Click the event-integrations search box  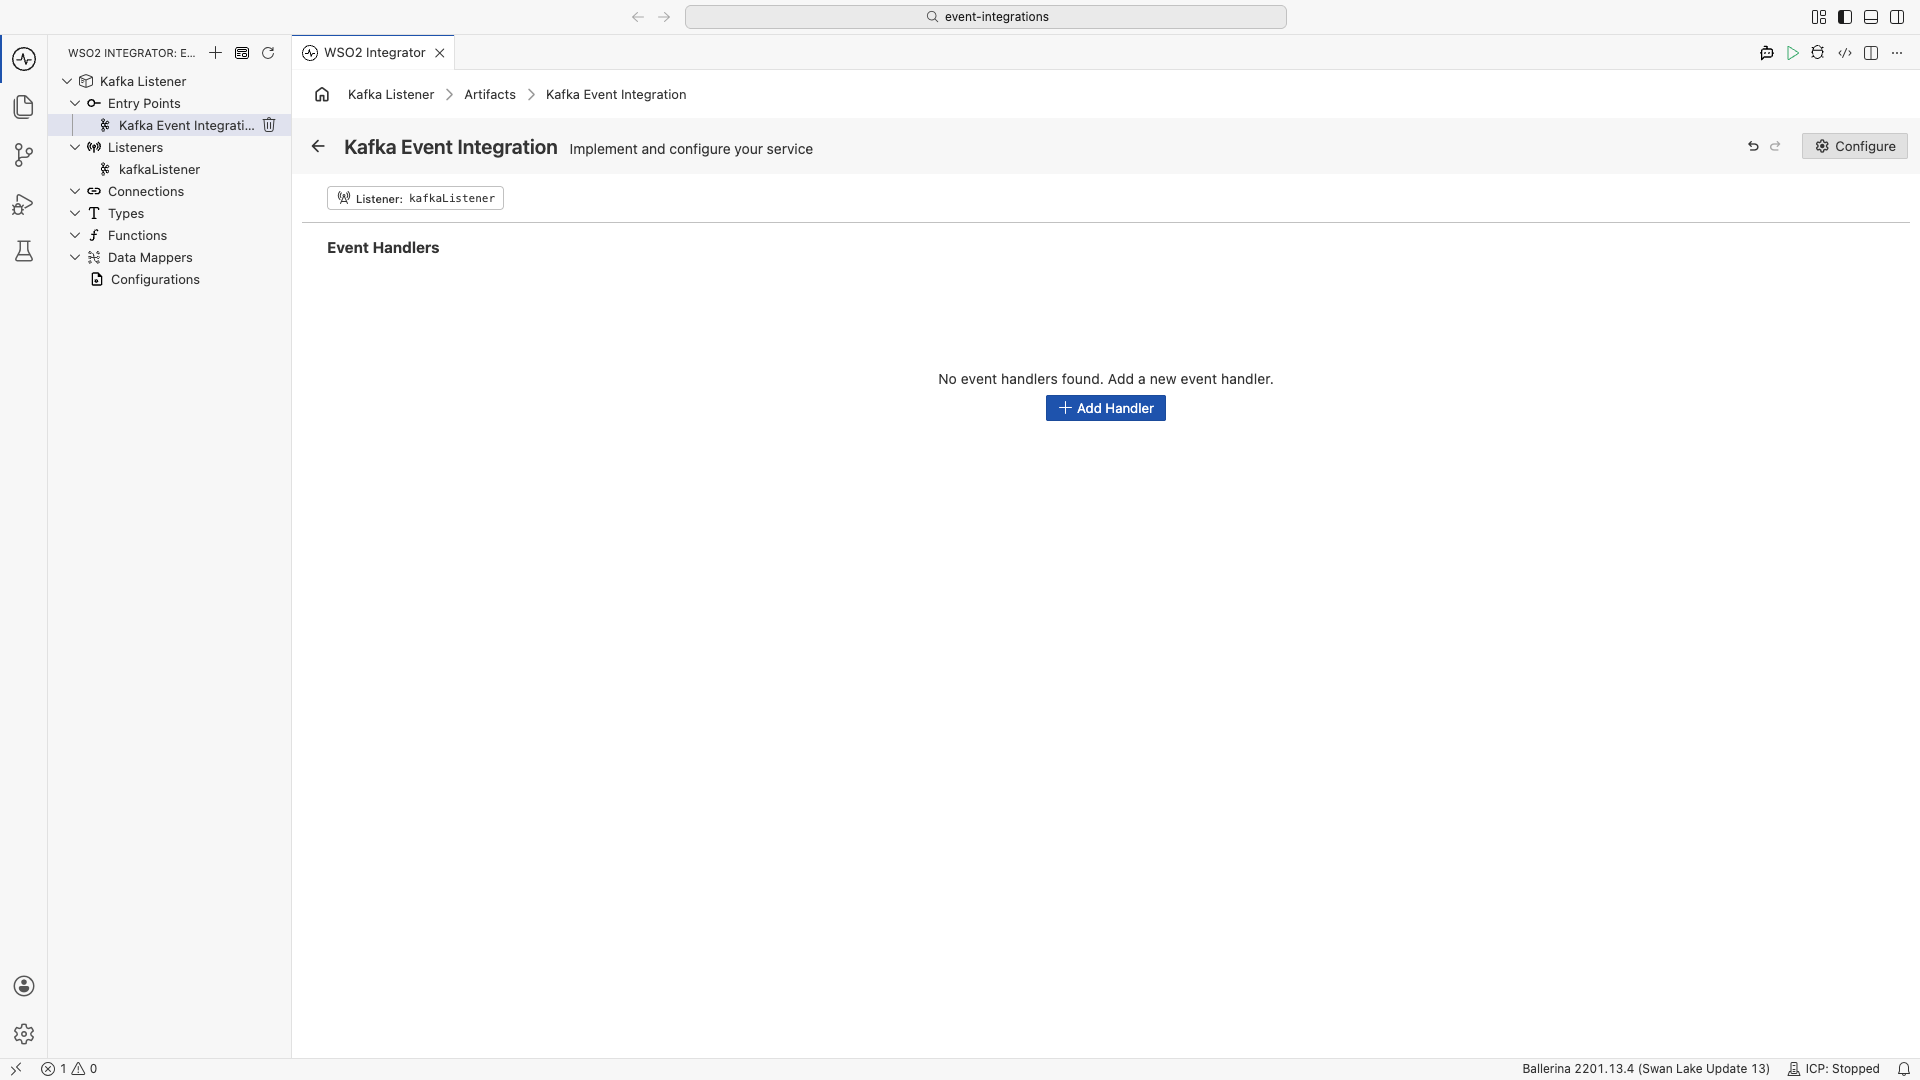pos(986,17)
